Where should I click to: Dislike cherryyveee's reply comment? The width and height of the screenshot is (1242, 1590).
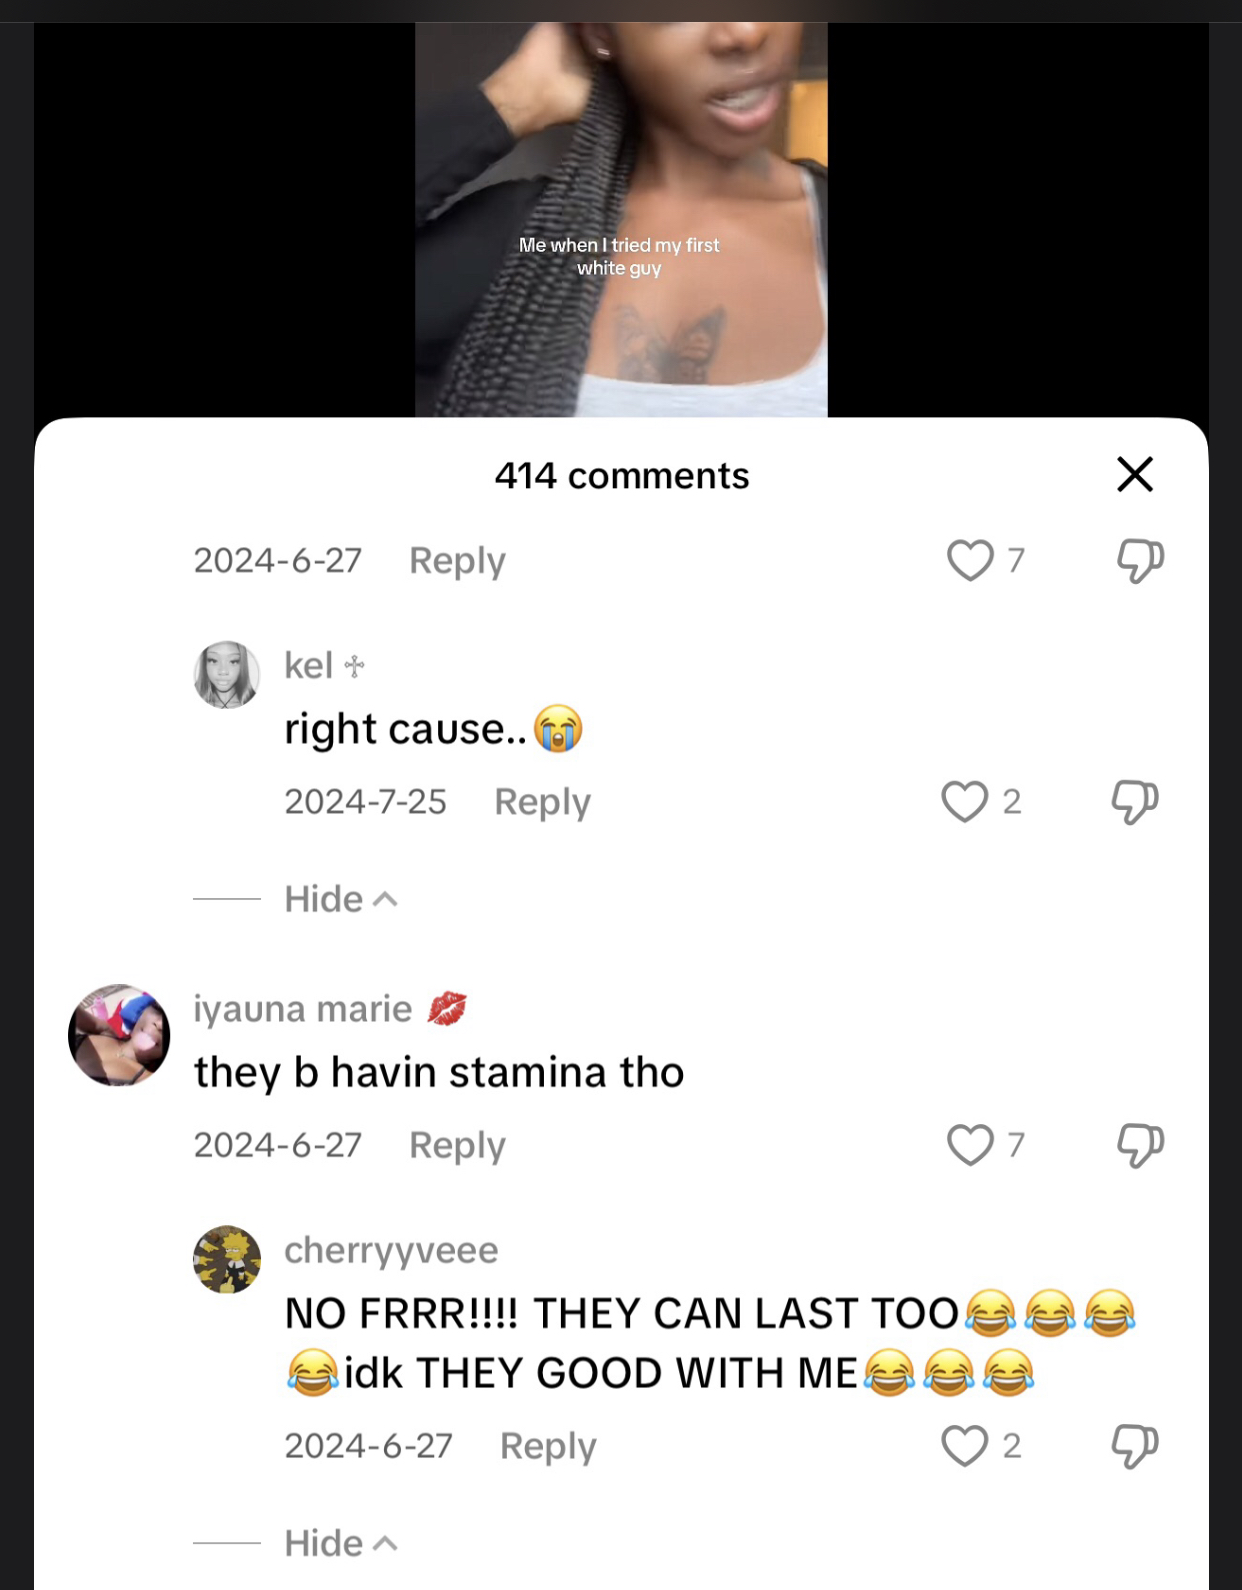tap(1135, 1446)
